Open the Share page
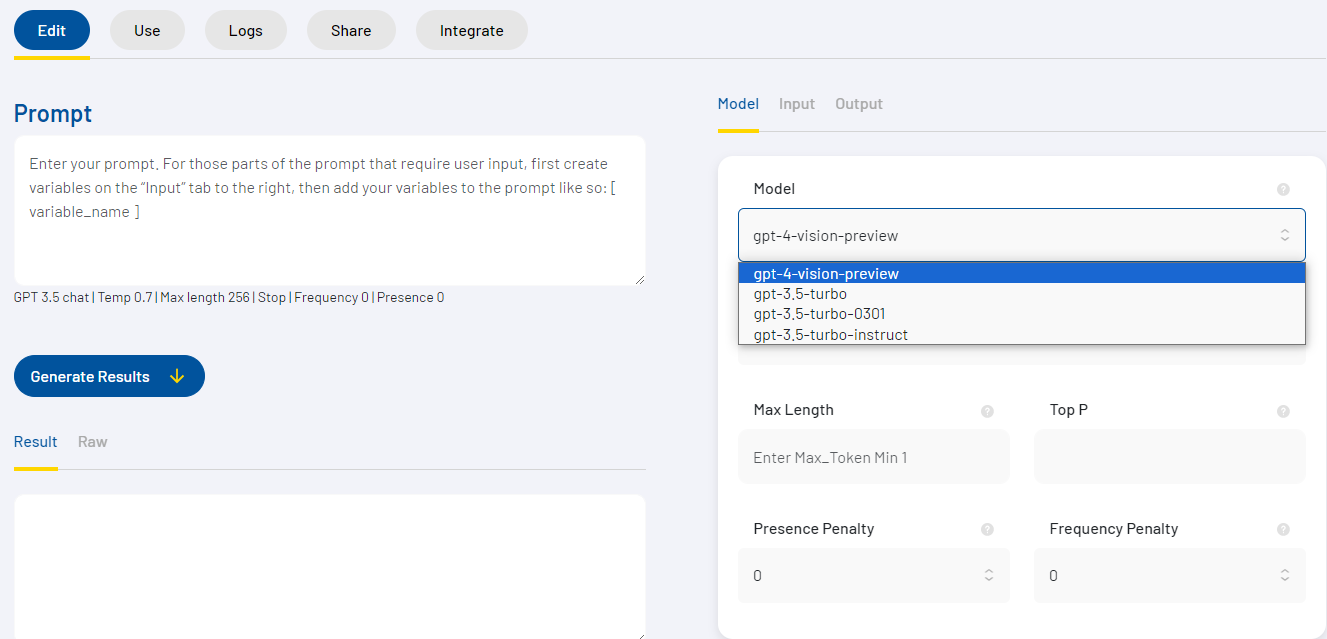This screenshot has width=1327, height=639. (351, 31)
